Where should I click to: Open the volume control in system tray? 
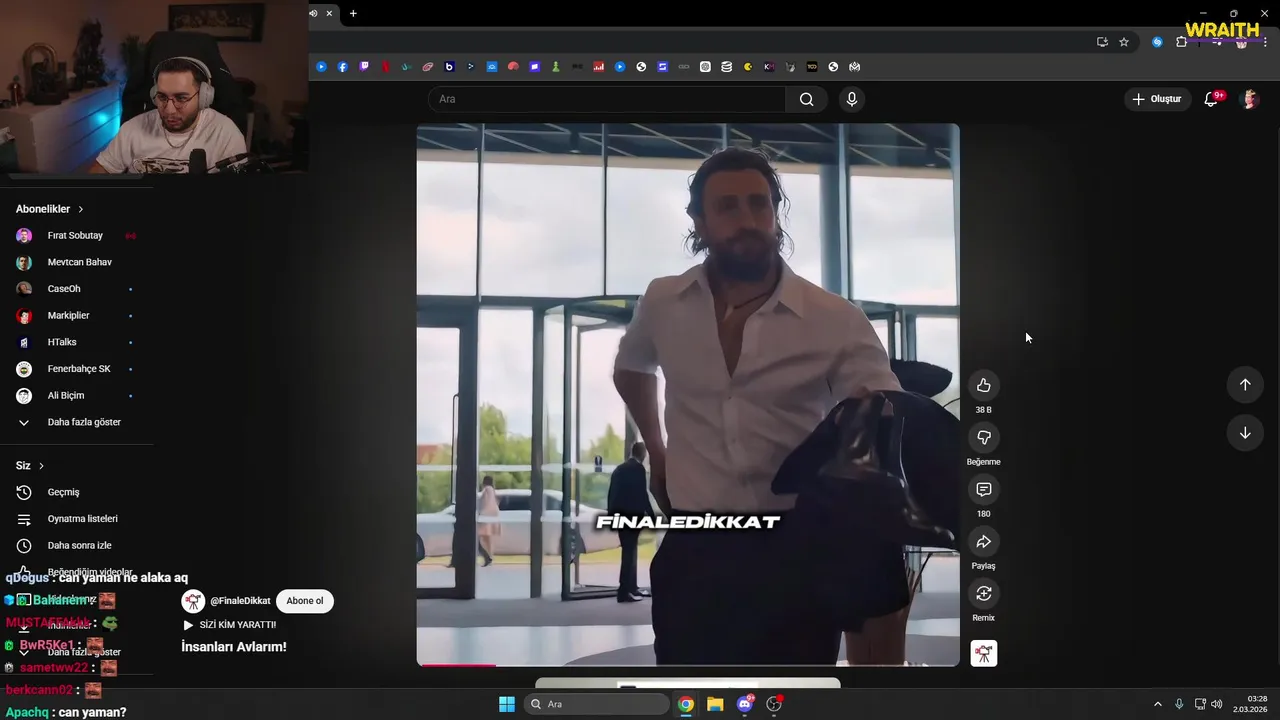pos(1217,704)
